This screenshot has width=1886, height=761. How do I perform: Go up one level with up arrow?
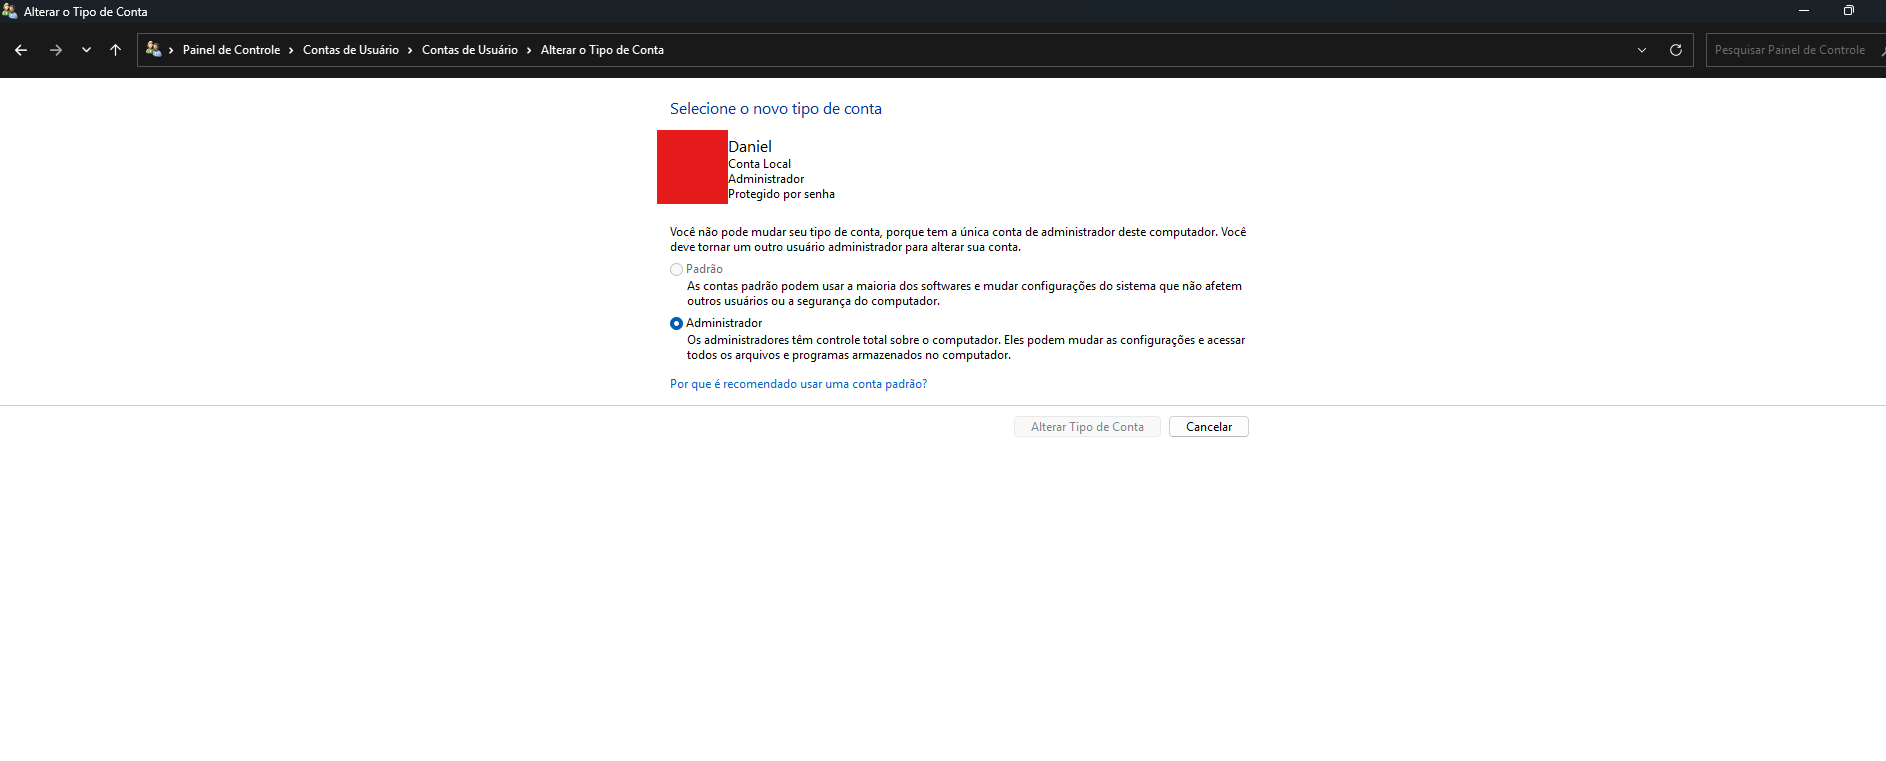tap(115, 50)
